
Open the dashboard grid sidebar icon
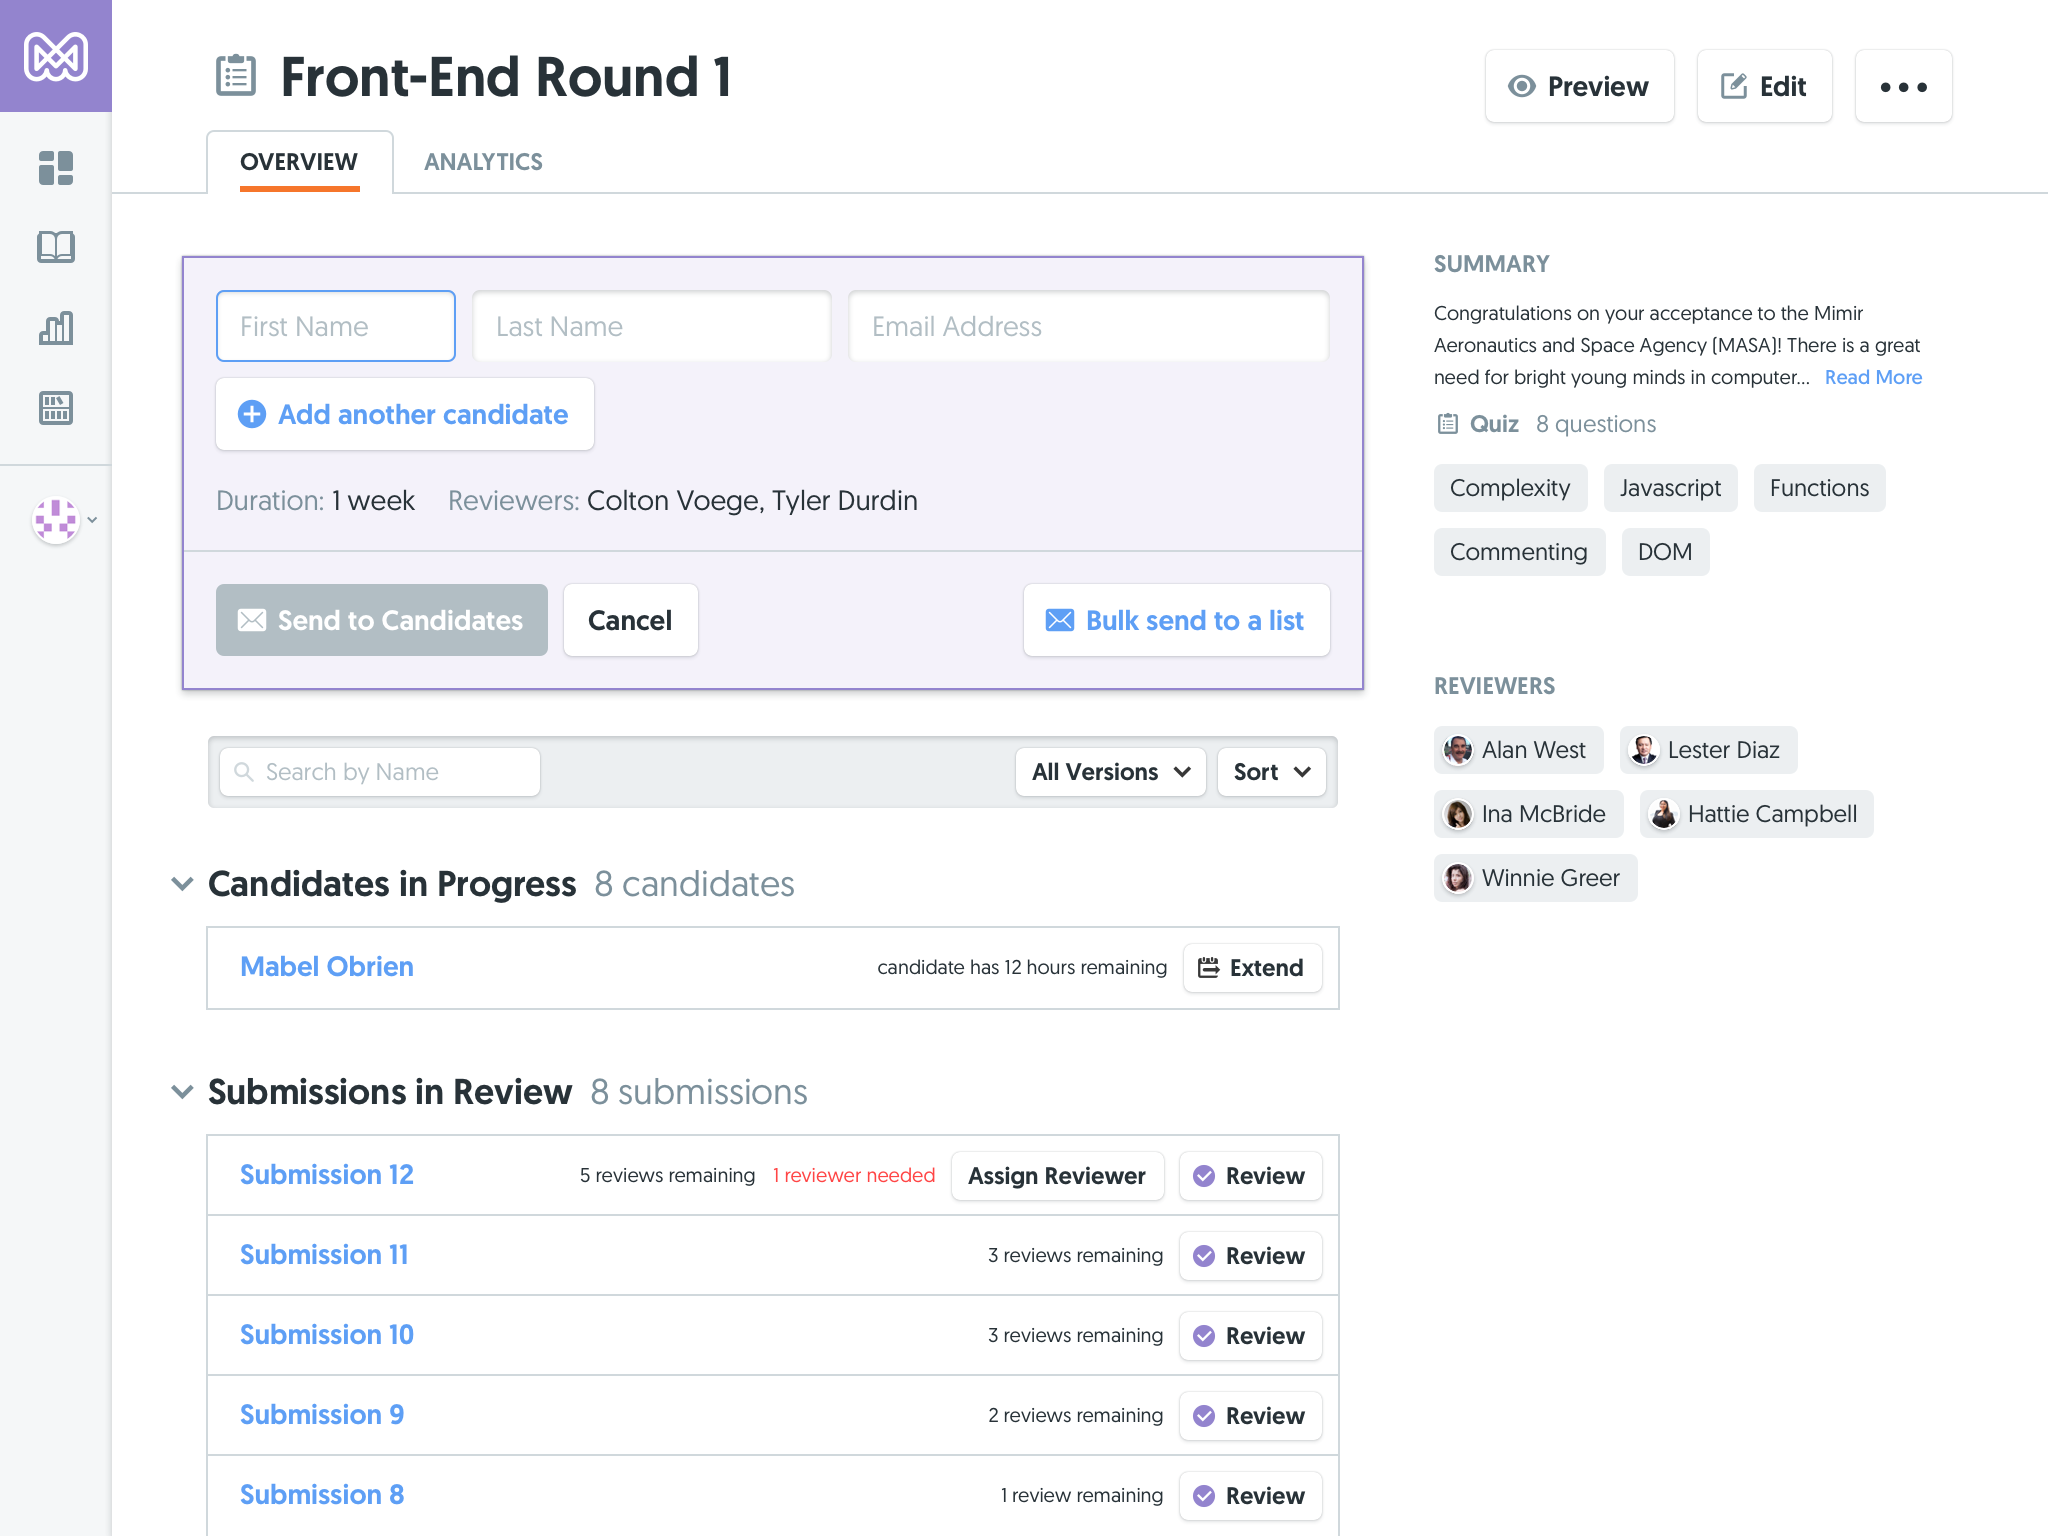(56, 168)
